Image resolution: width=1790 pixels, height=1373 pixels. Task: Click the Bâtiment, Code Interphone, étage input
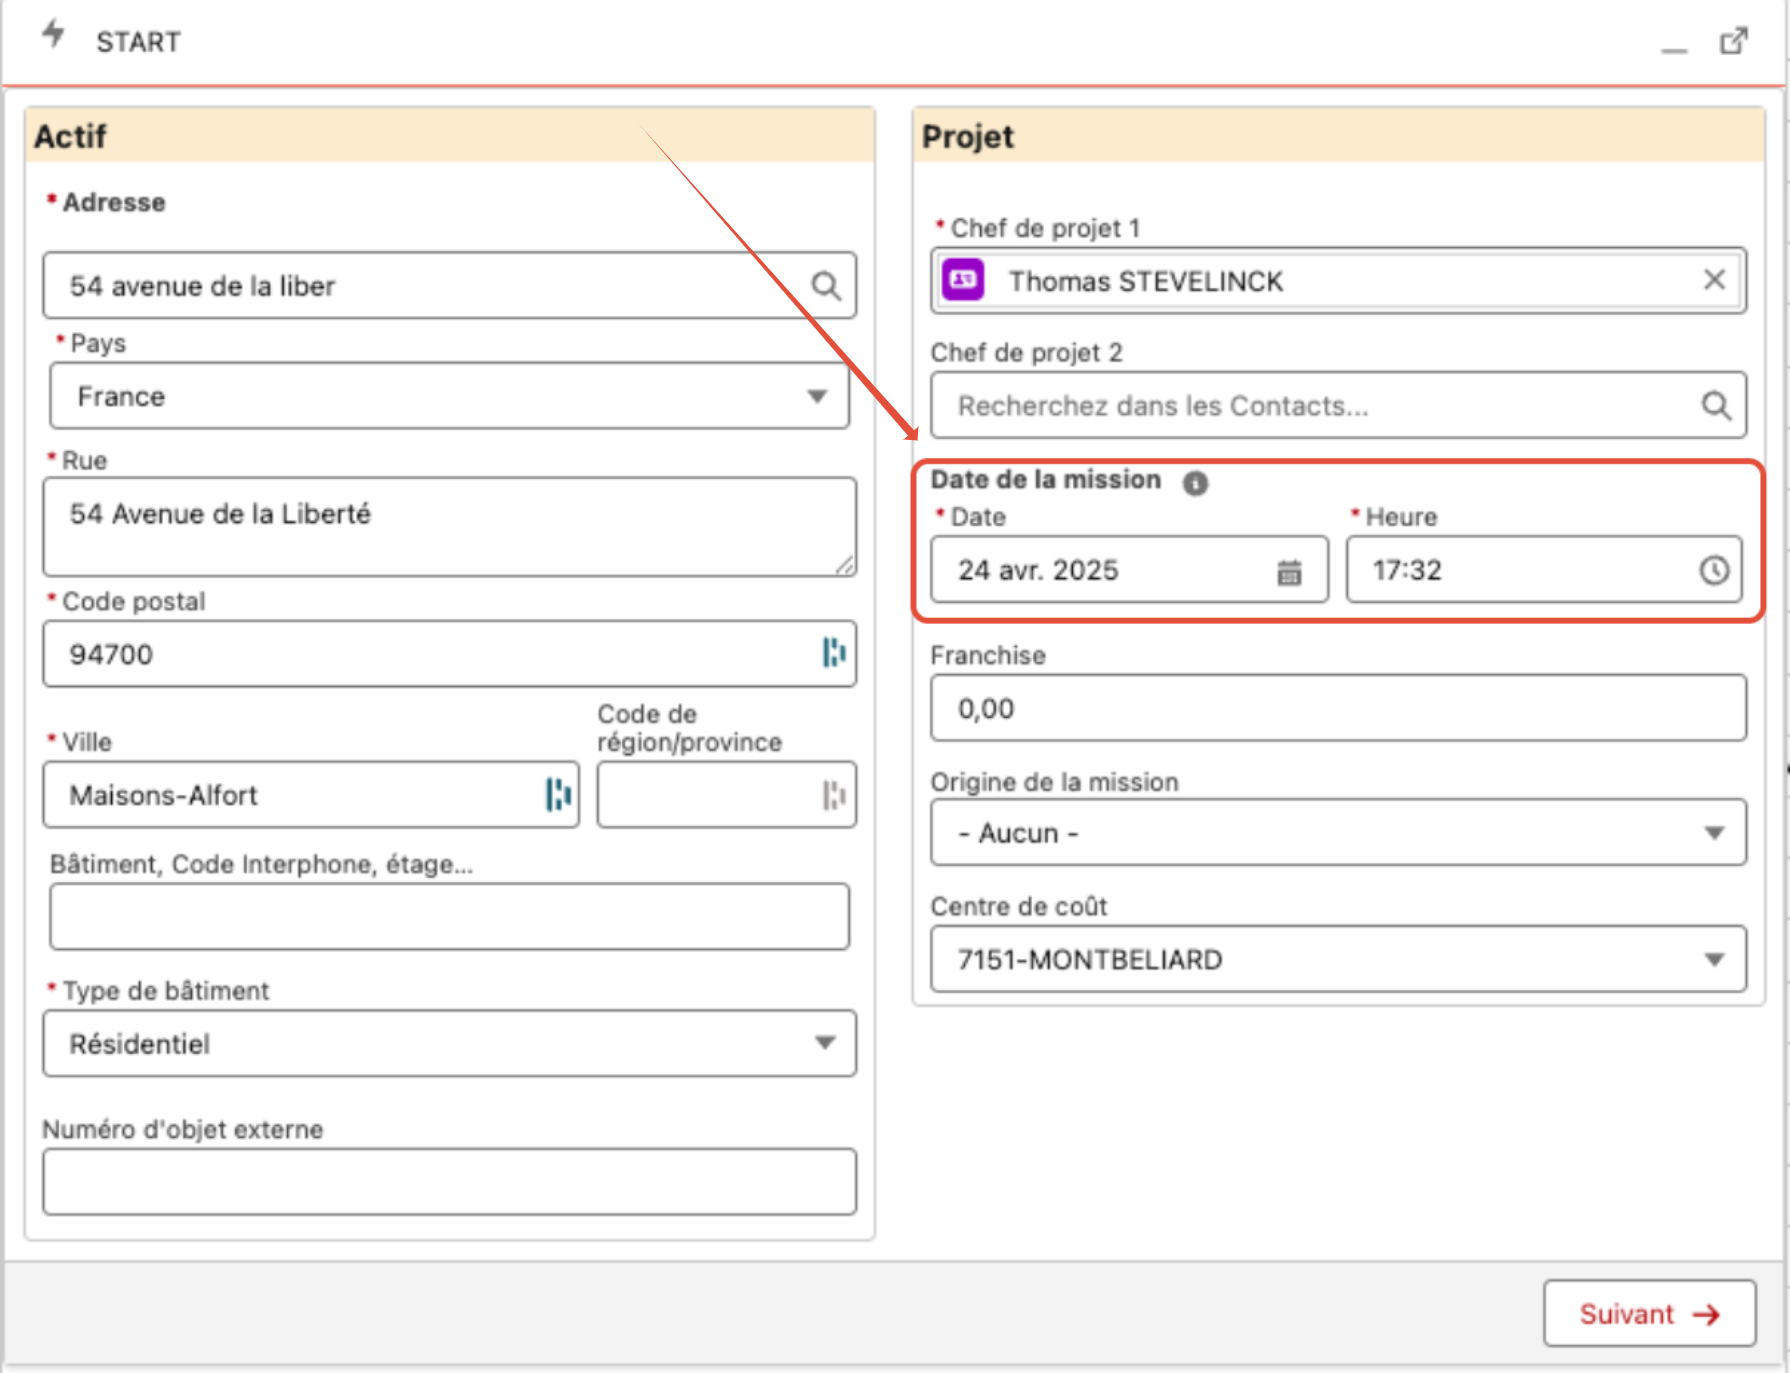(x=450, y=916)
